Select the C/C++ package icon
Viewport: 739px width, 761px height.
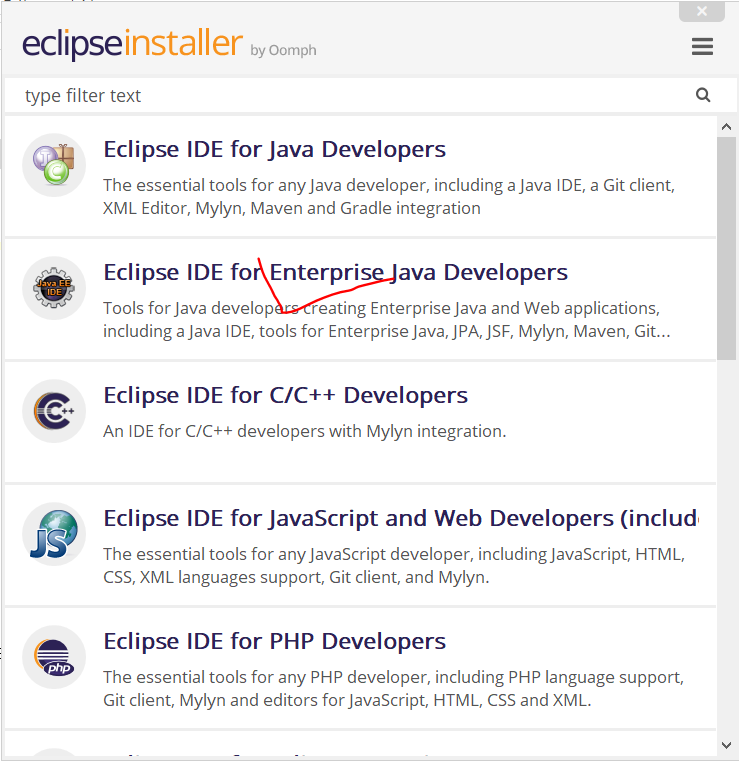pos(54,411)
